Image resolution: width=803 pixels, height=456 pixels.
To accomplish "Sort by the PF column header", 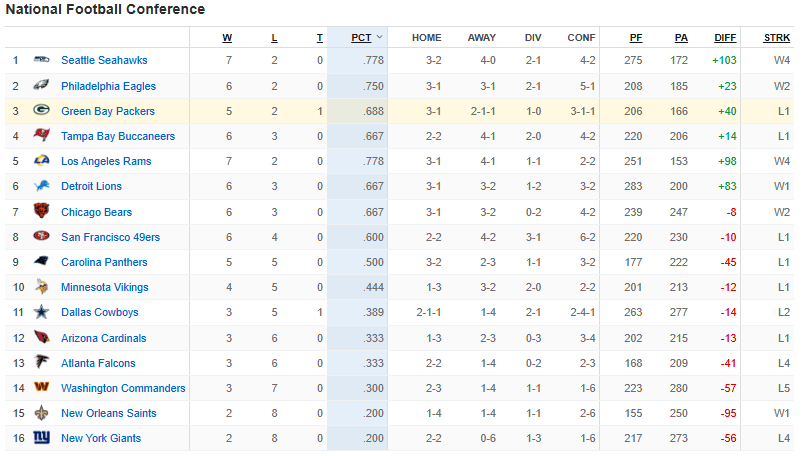I will click(636, 38).
